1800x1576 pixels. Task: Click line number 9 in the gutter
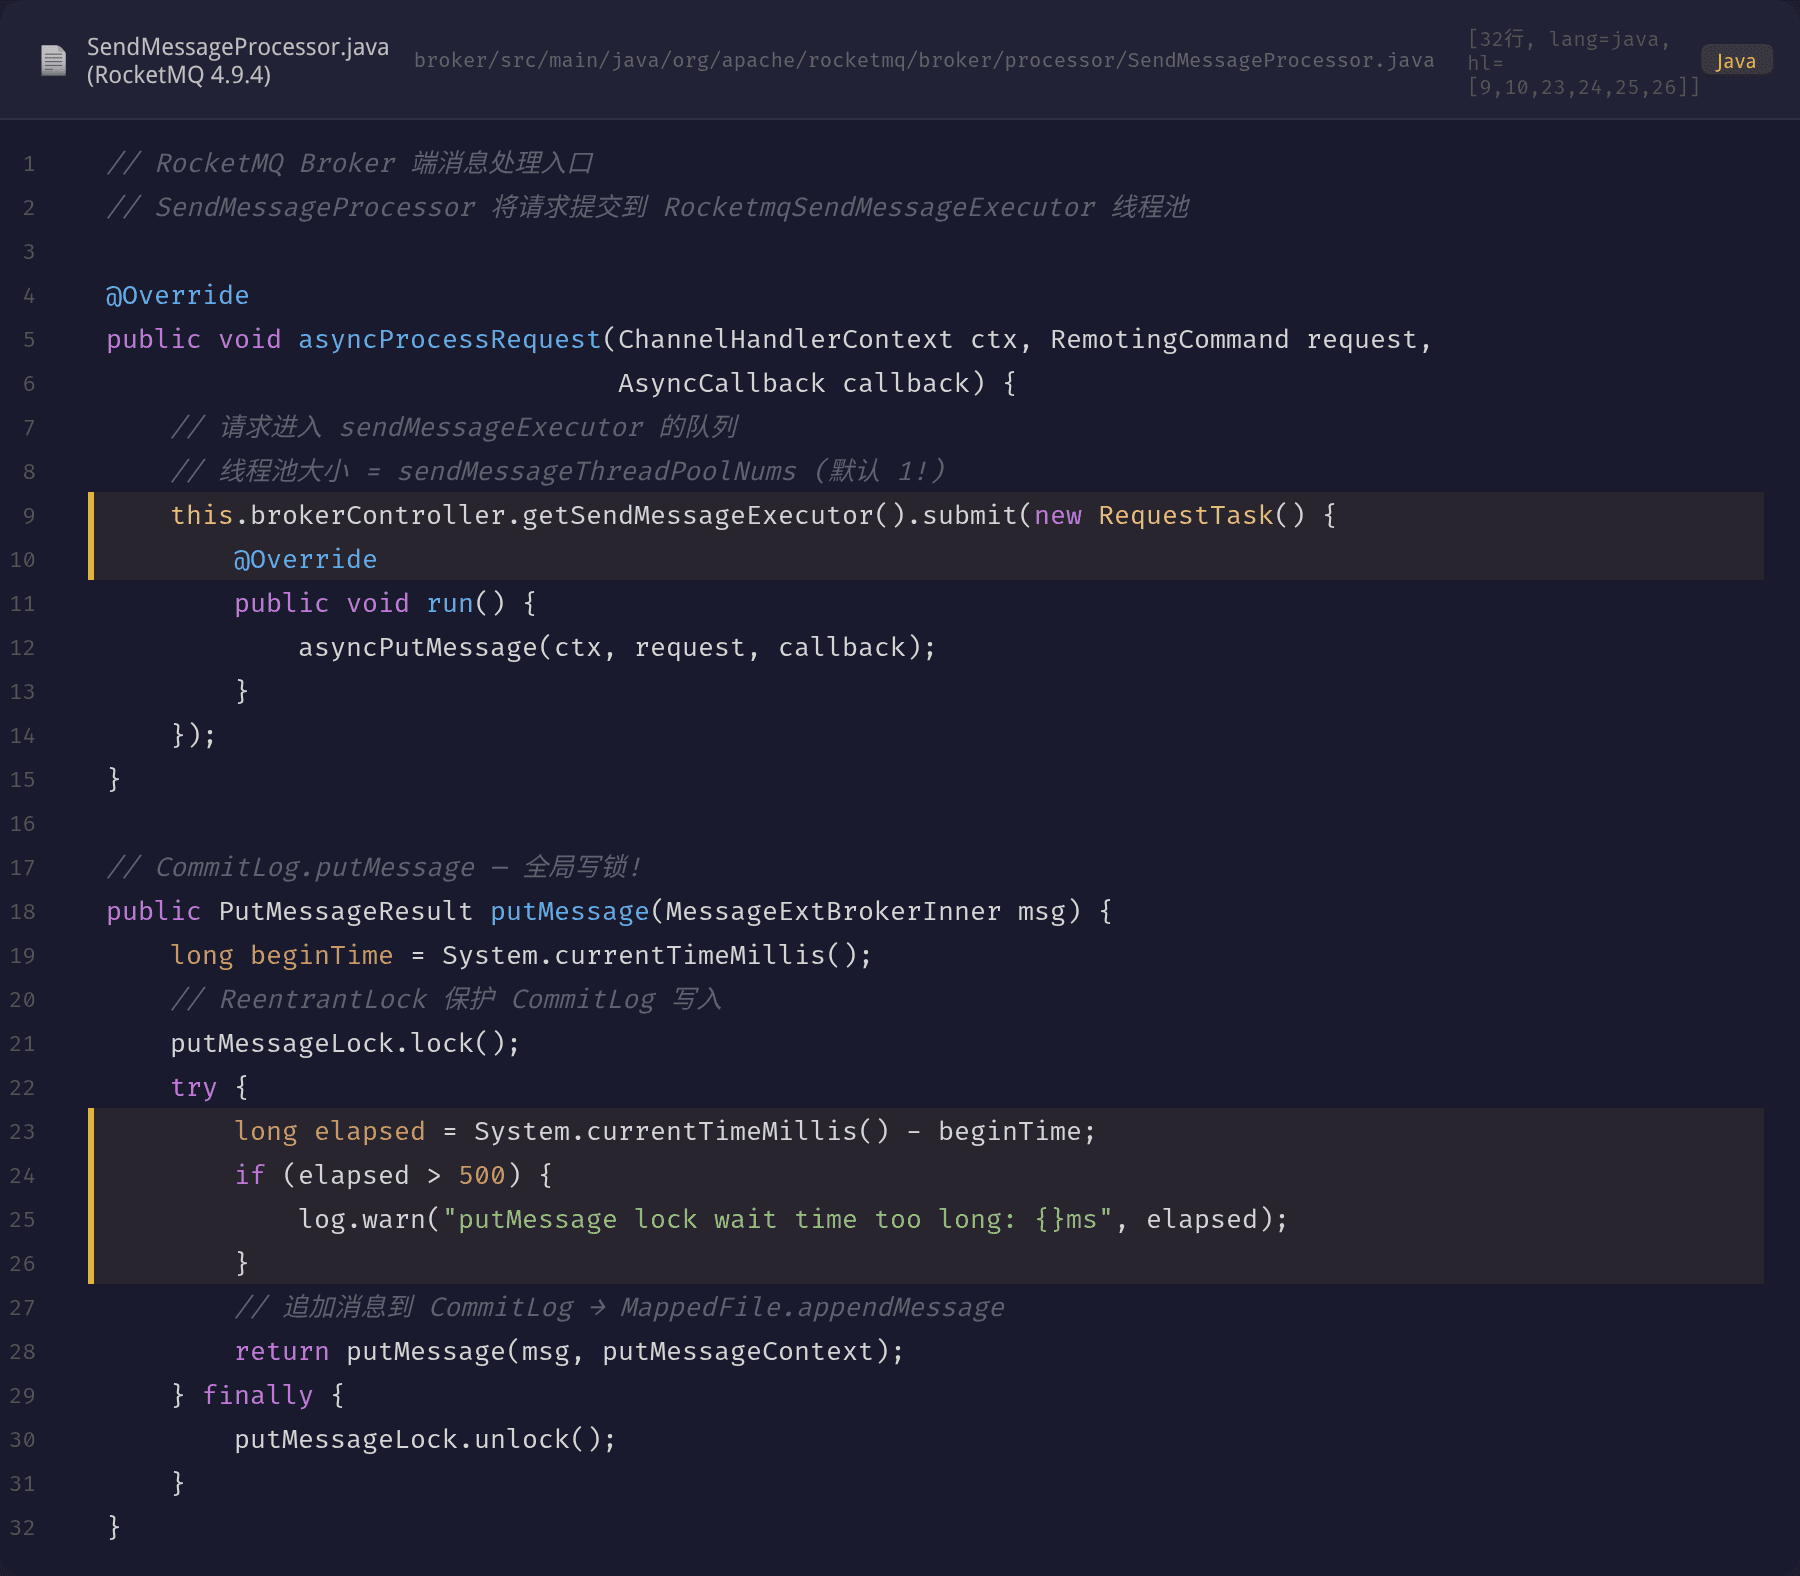tap(29, 516)
